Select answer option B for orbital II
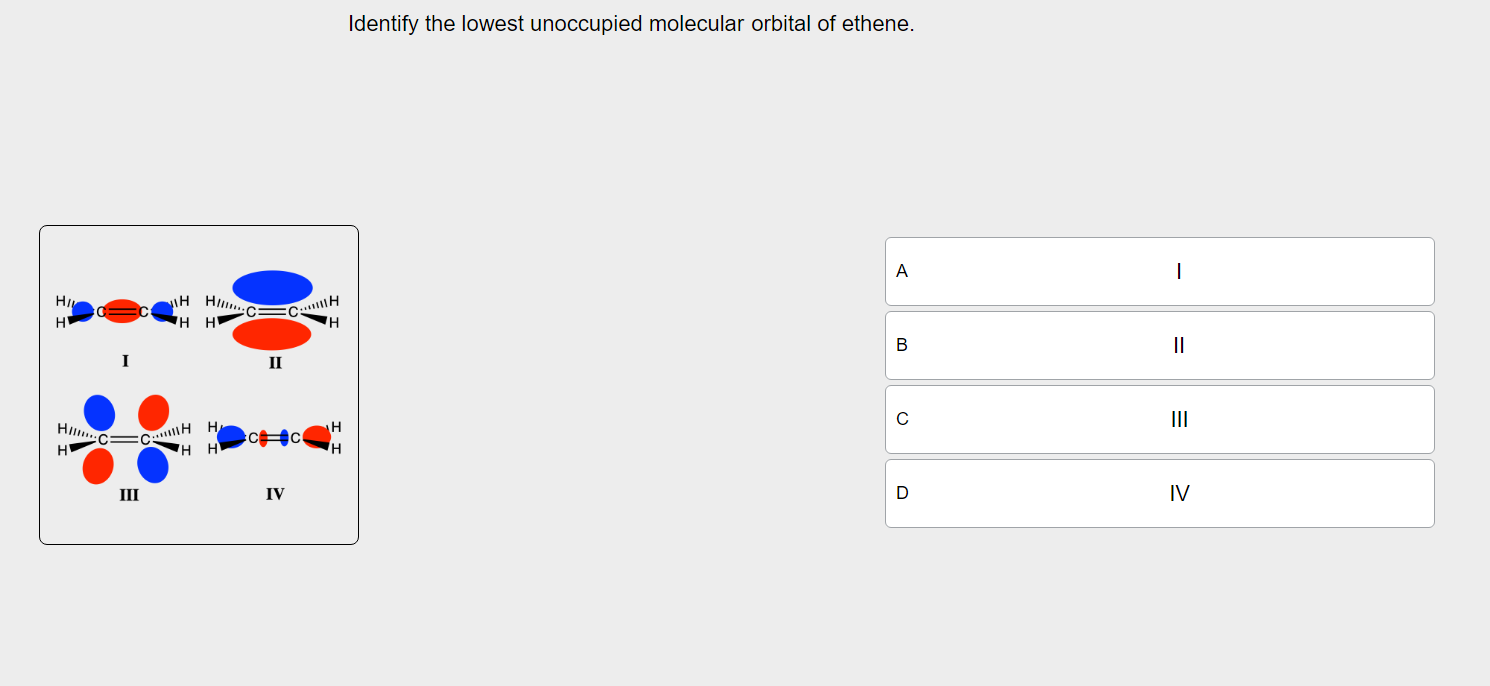The image size is (1490, 686). [x=1159, y=345]
